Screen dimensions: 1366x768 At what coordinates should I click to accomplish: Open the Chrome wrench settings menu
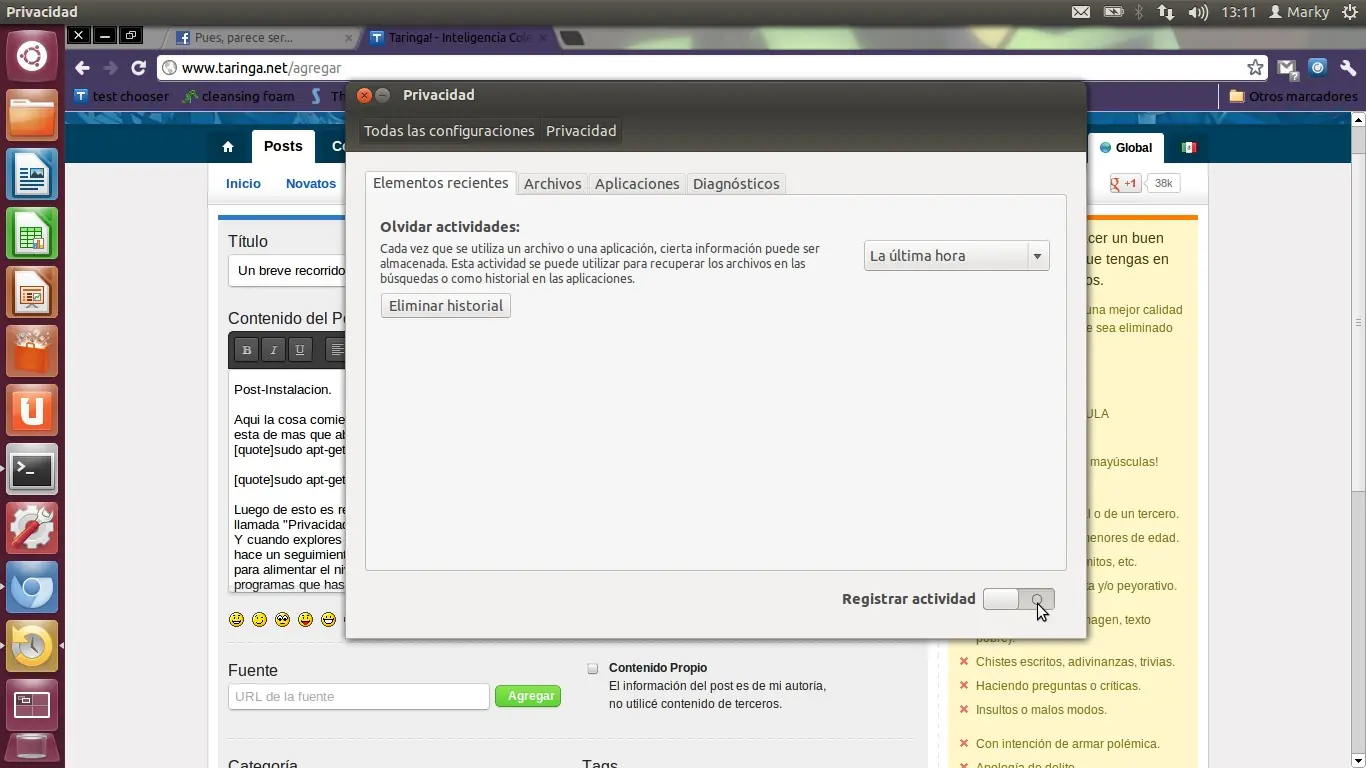1347,68
